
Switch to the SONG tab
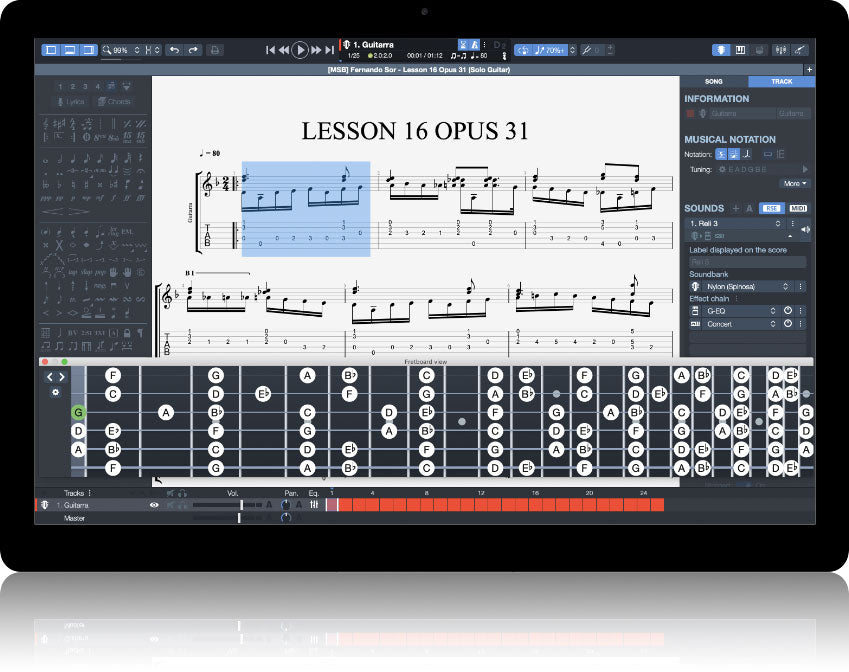[x=714, y=81]
